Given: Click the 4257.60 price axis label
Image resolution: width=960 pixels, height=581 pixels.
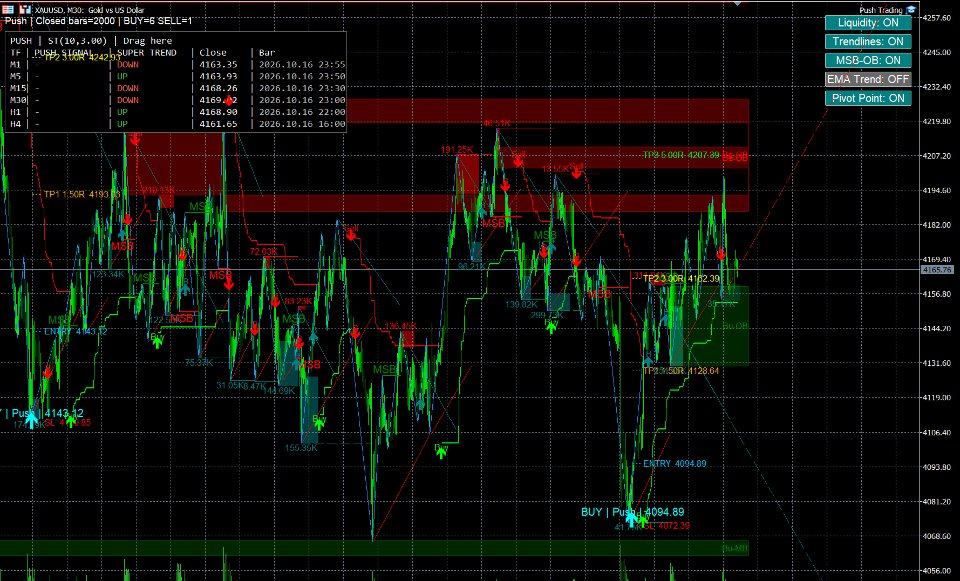Looking at the screenshot, I should (937, 18).
